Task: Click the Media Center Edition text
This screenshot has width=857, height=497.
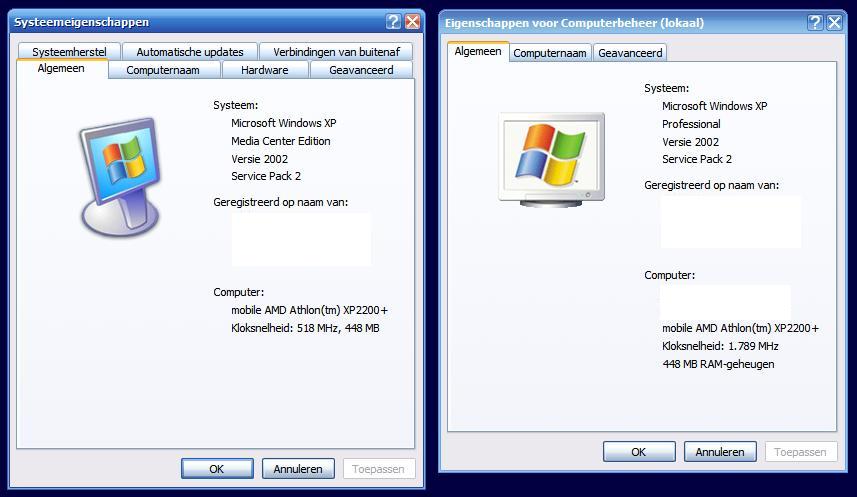Action: coord(280,141)
